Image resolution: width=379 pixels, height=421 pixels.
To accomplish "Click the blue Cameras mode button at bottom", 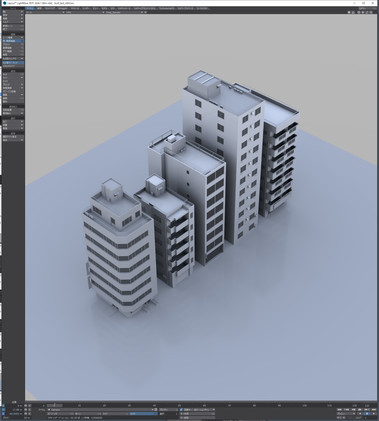I will coord(143,414).
